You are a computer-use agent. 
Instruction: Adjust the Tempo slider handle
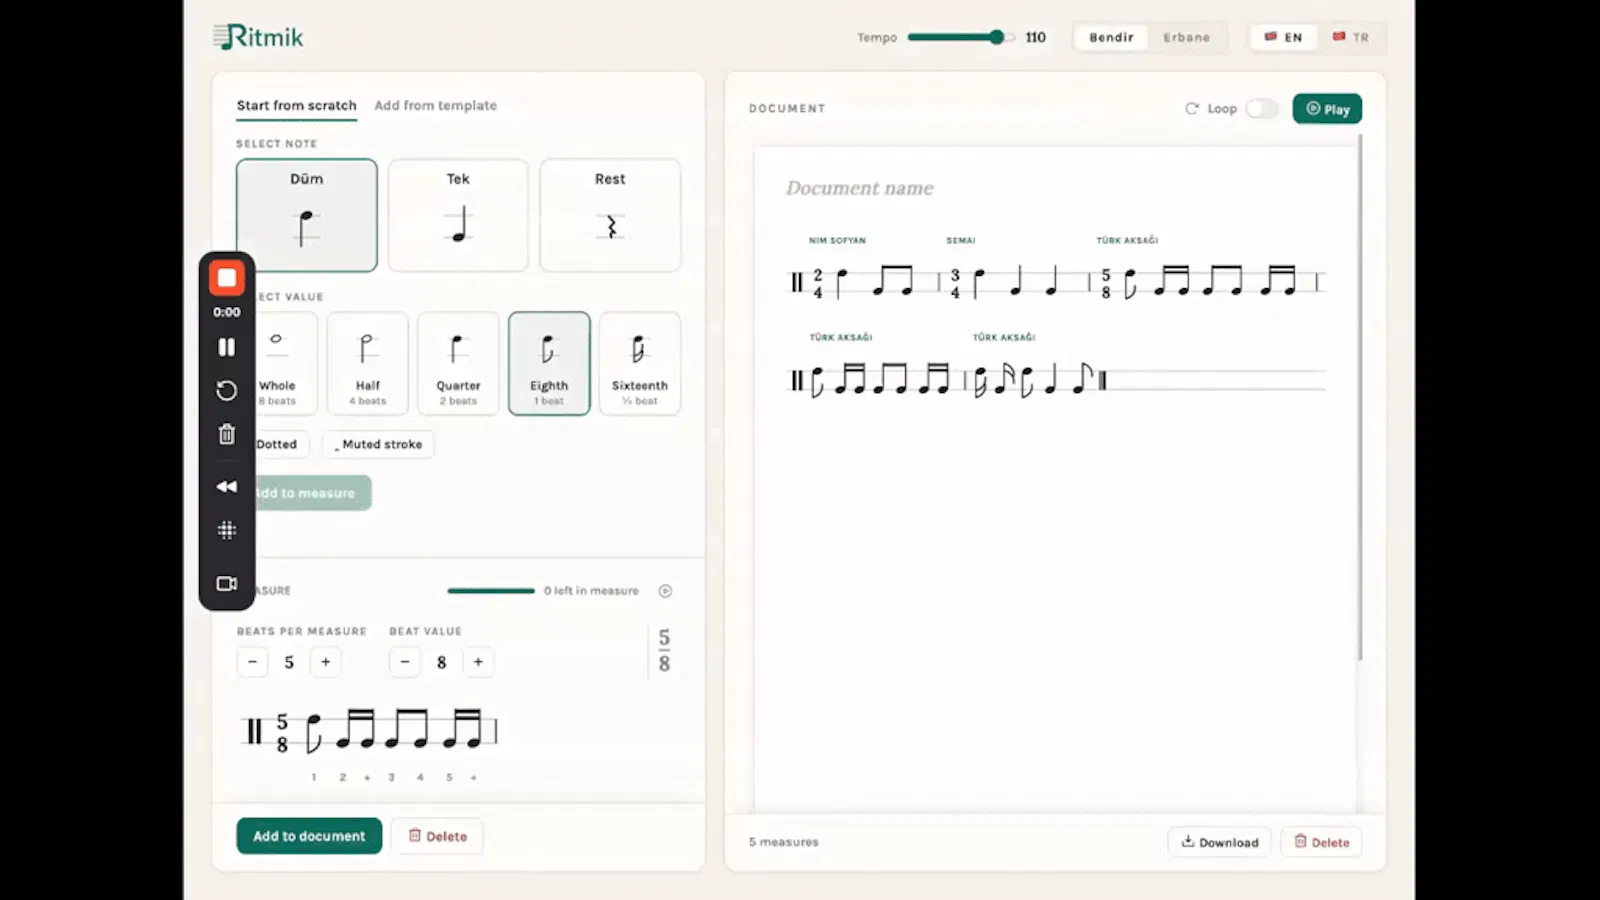tap(996, 37)
